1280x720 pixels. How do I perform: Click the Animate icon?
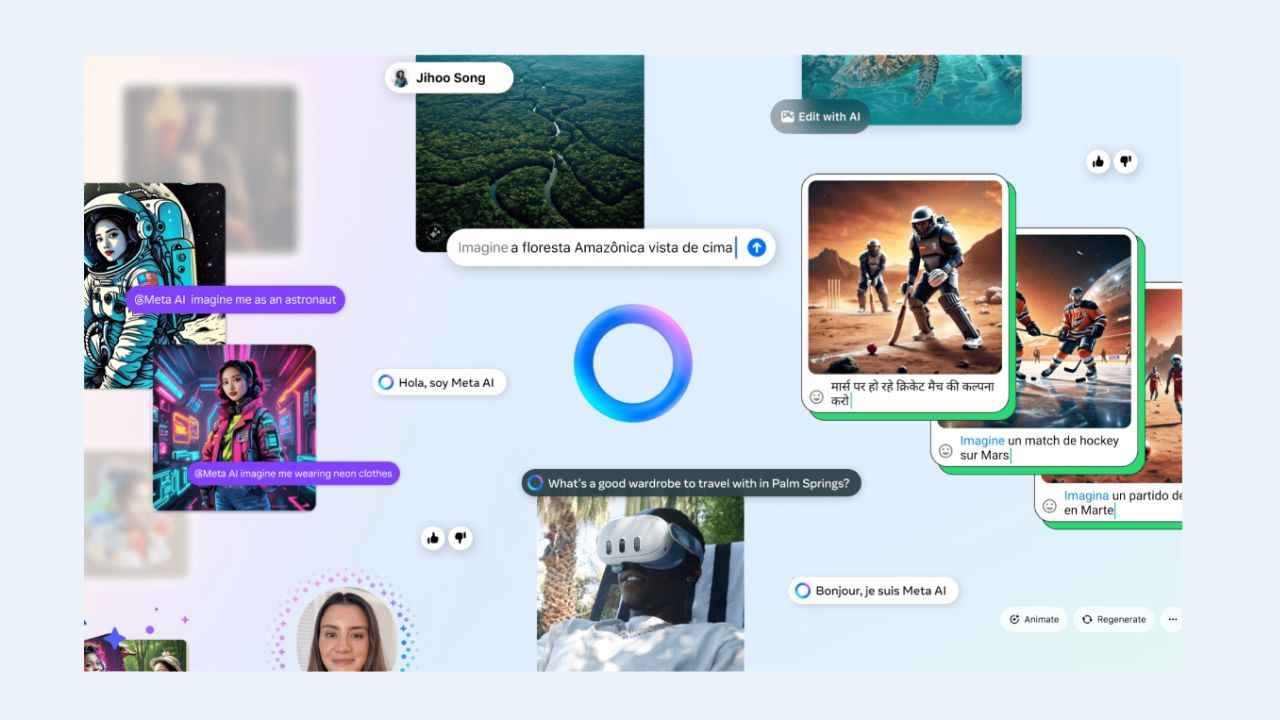tap(1014, 619)
